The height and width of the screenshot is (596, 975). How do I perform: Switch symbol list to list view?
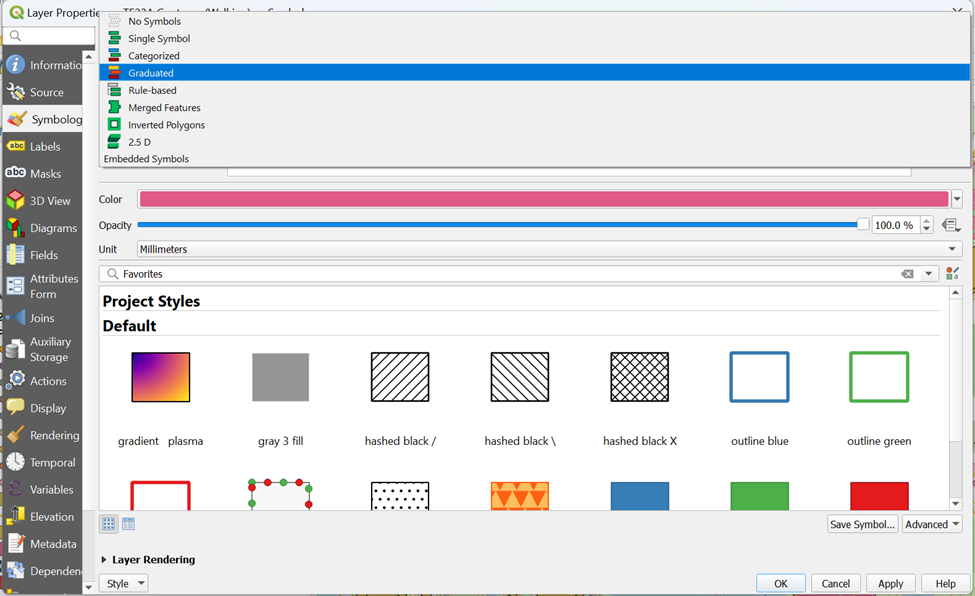pos(128,524)
